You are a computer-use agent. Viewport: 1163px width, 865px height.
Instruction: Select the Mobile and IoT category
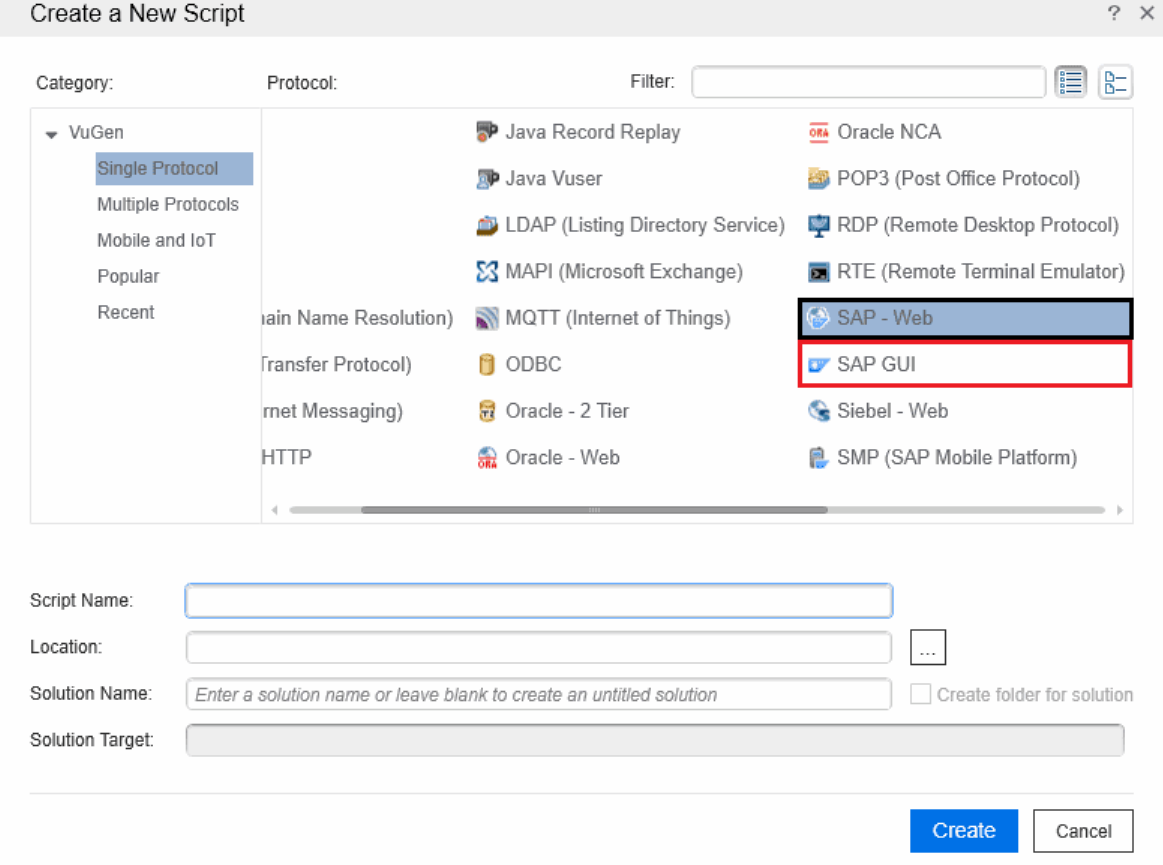[157, 240]
